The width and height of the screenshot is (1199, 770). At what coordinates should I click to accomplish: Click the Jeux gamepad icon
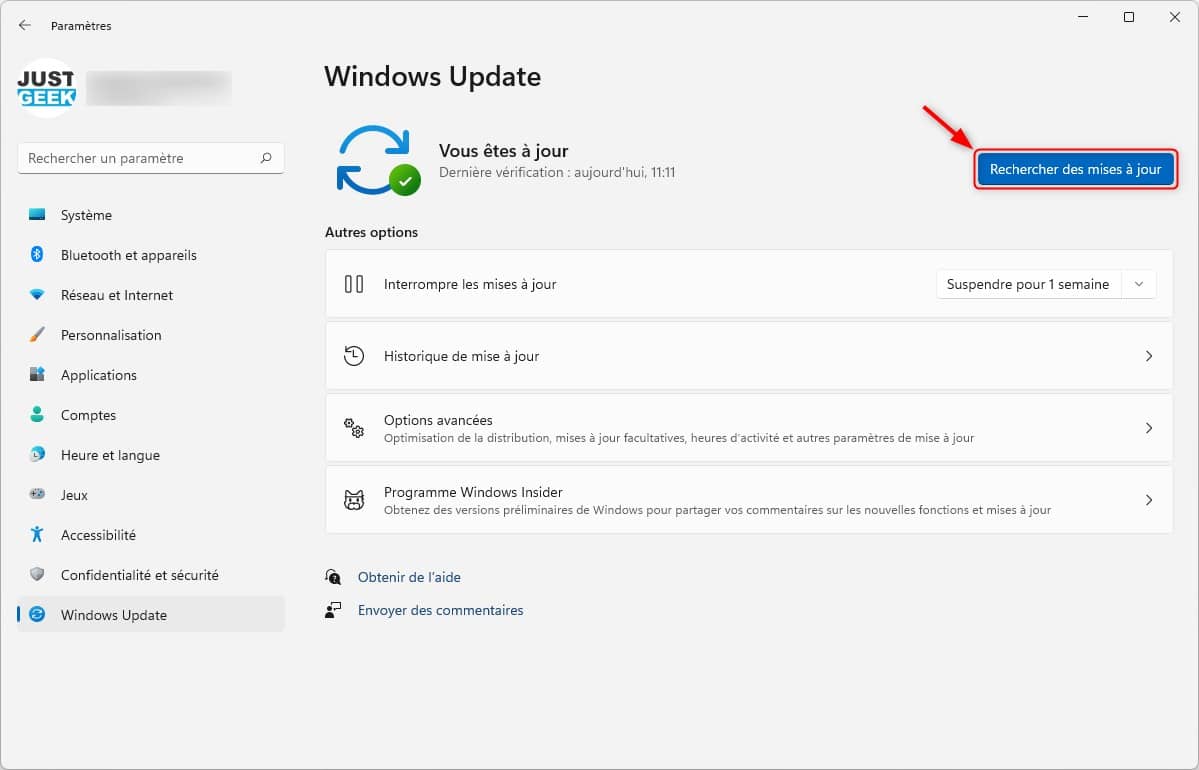click(x=37, y=494)
